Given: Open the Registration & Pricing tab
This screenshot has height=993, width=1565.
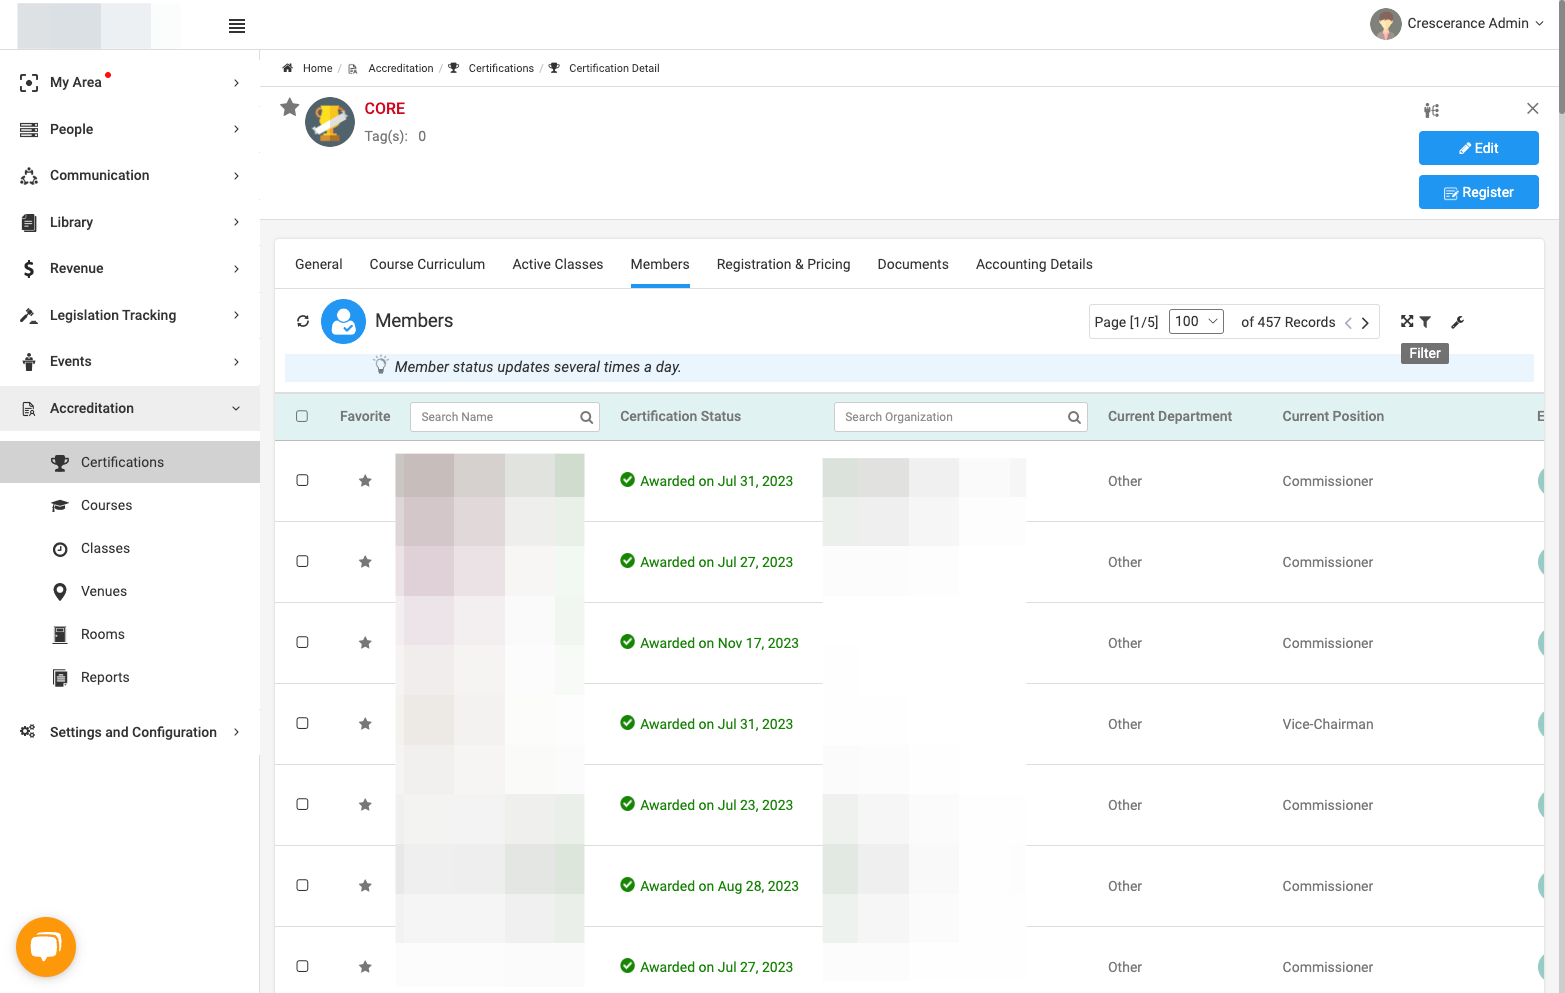Looking at the screenshot, I should point(783,264).
